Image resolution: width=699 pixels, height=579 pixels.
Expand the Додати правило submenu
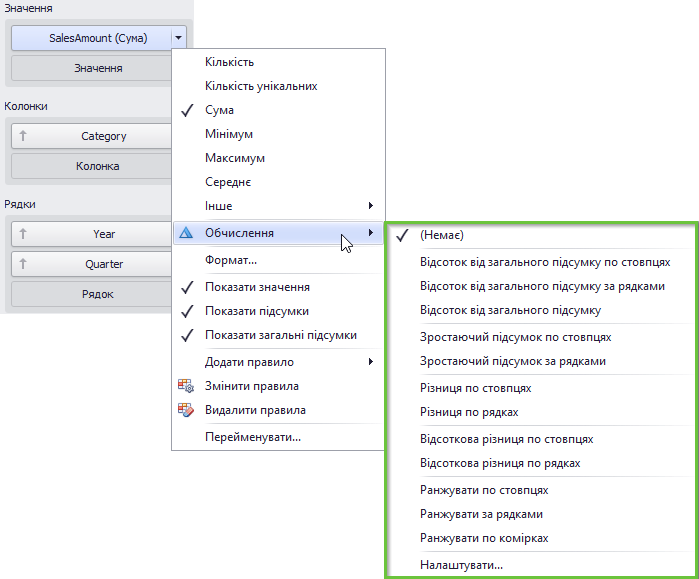click(x=278, y=362)
